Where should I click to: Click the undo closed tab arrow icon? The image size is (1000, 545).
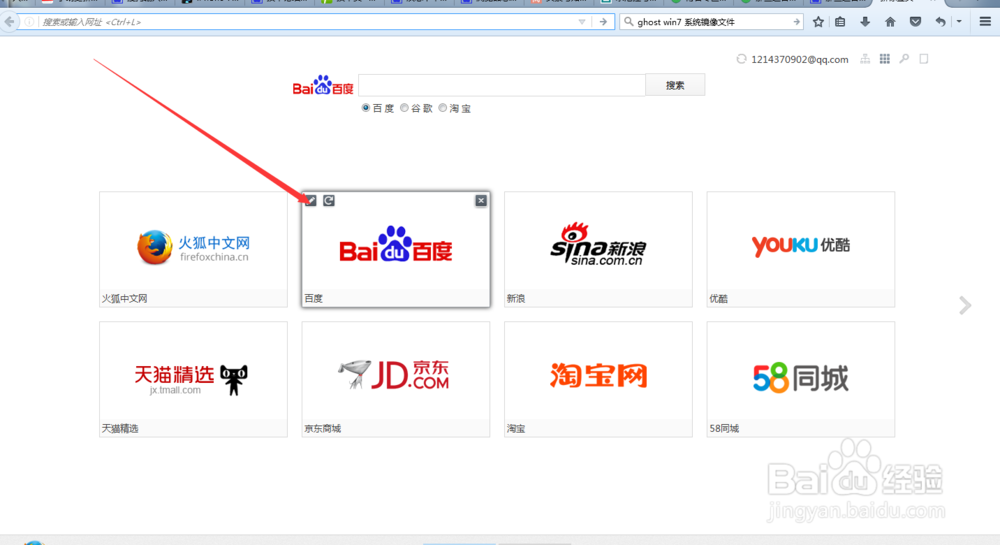click(x=940, y=22)
